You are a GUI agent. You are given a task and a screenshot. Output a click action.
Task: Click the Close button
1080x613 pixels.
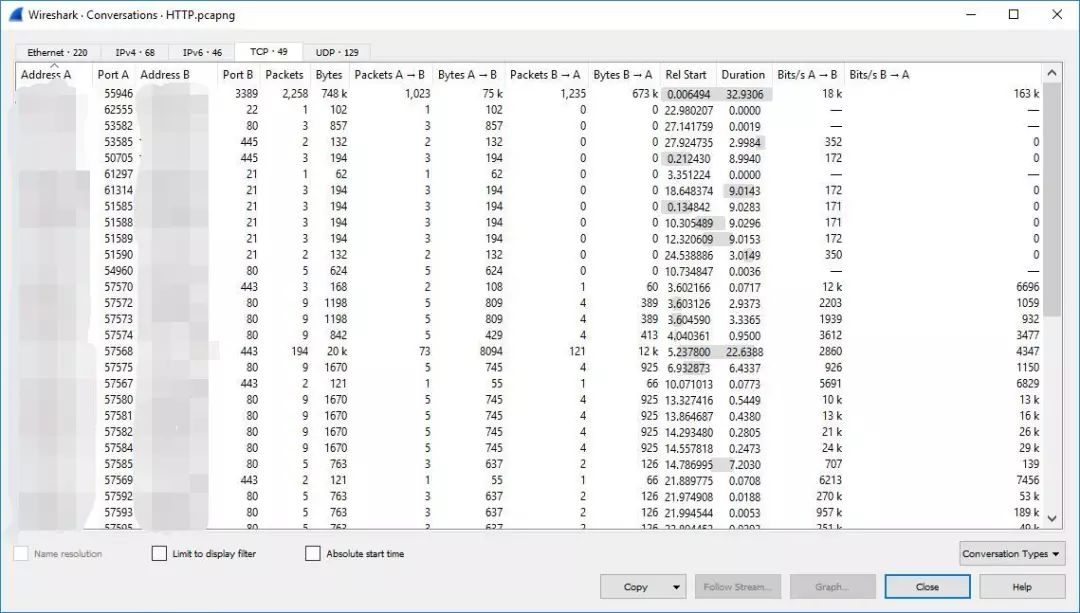(927, 588)
